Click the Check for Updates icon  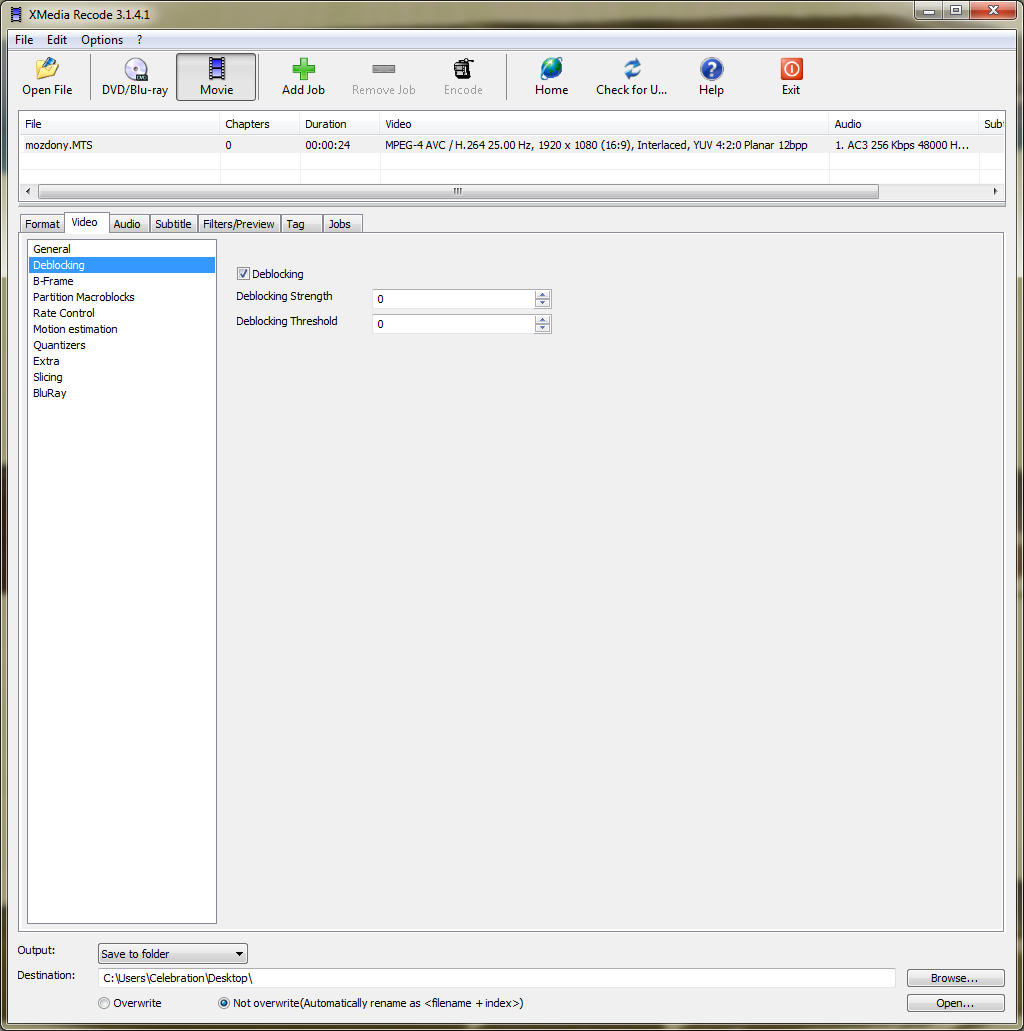coord(631,68)
